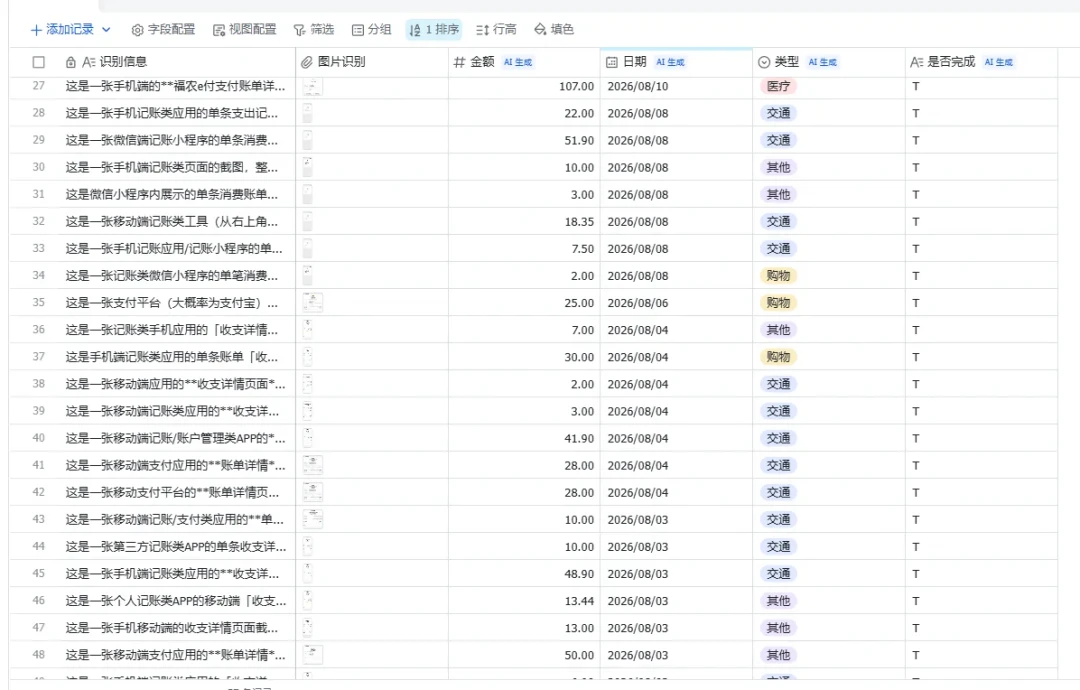Select the 其他 tag in row 30

pyautogui.click(x=778, y=167)
